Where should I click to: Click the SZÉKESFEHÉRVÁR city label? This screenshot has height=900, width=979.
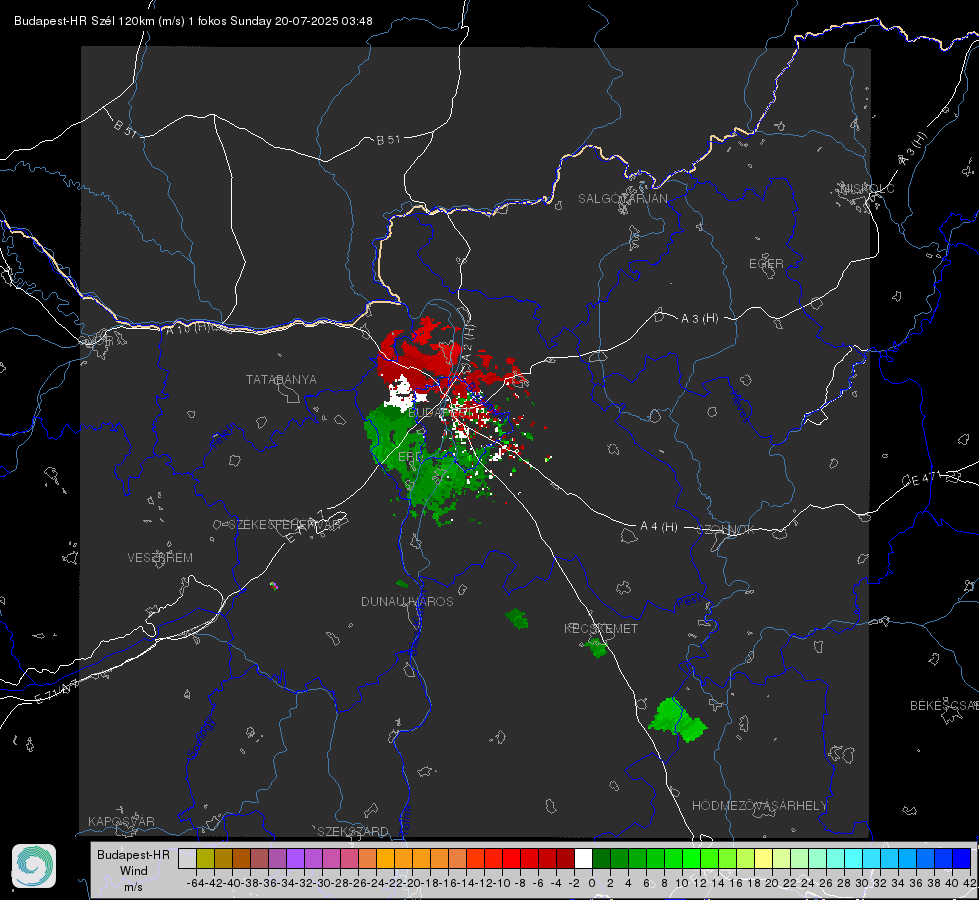[284, 525]
